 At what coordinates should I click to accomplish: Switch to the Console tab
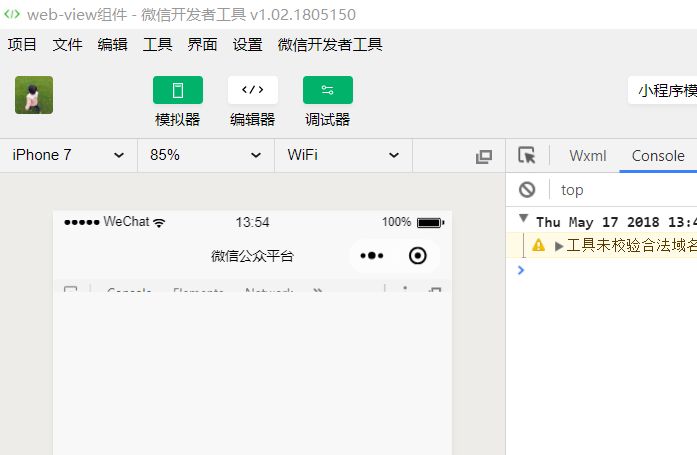coord(658,156)
